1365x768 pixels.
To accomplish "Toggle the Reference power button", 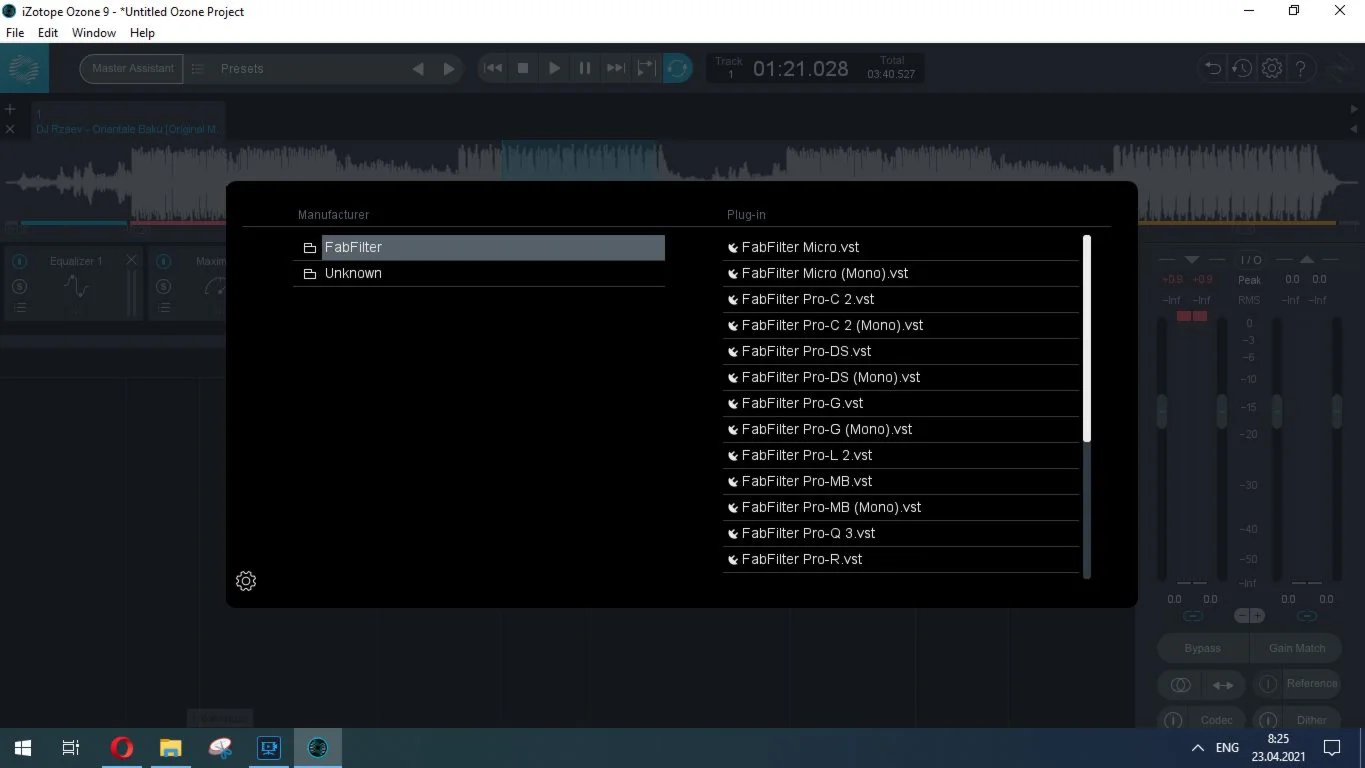I will [x=1267, y=685].
